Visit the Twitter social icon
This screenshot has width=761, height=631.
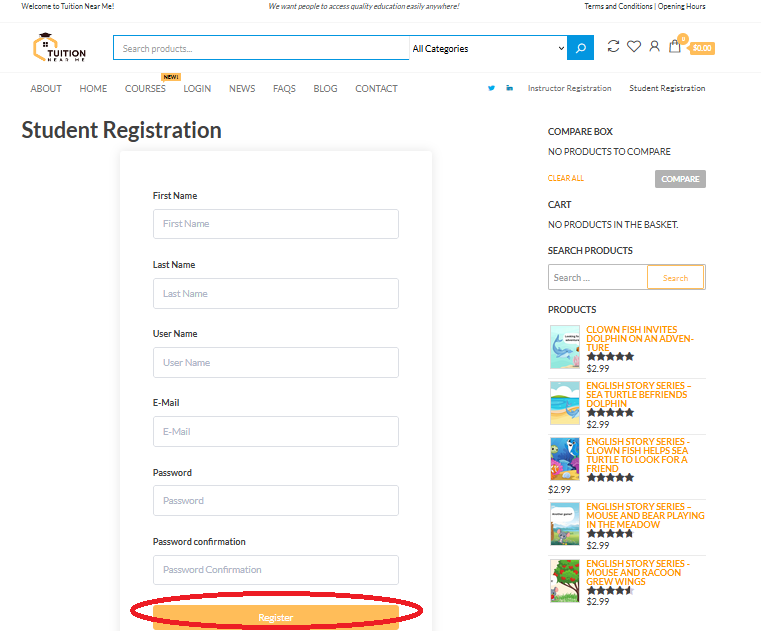491,89
